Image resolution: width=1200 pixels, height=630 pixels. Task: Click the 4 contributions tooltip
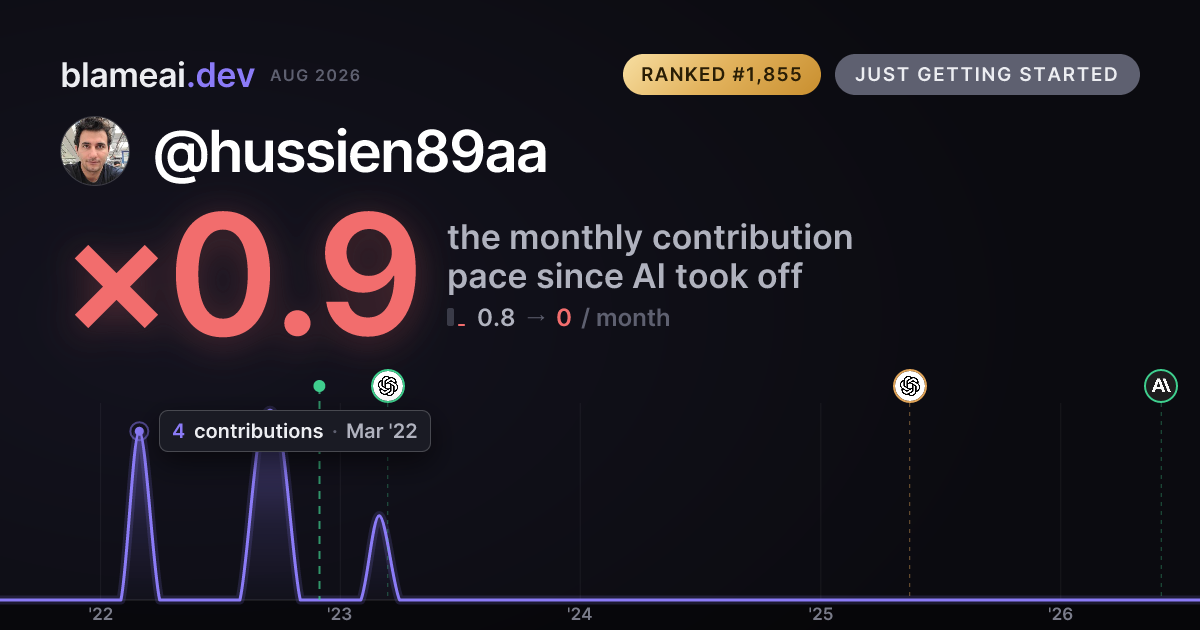(295, 431)
